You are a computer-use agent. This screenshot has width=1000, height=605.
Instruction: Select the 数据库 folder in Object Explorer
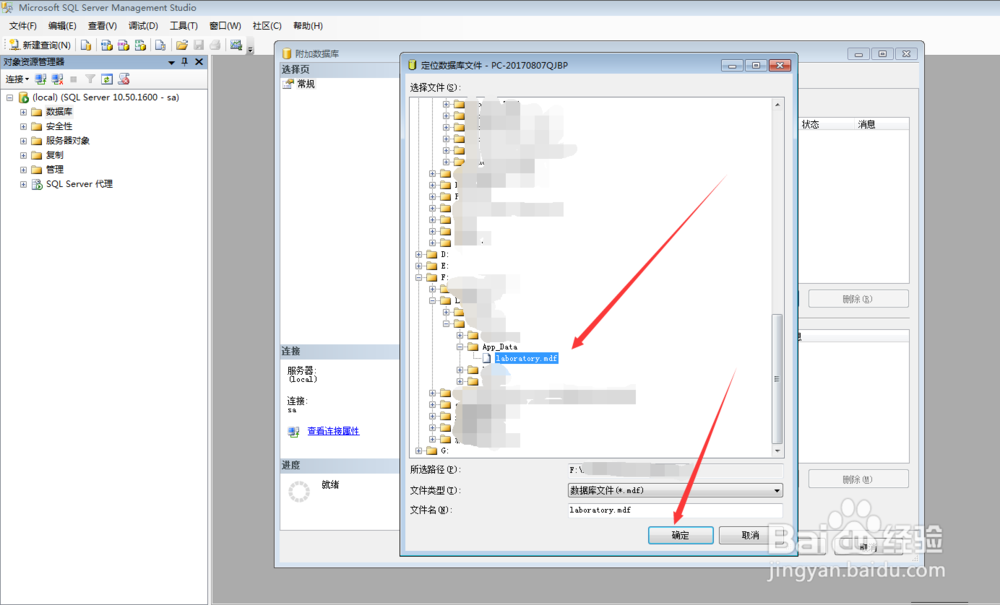pyautogui.click(x=59, y=112)
